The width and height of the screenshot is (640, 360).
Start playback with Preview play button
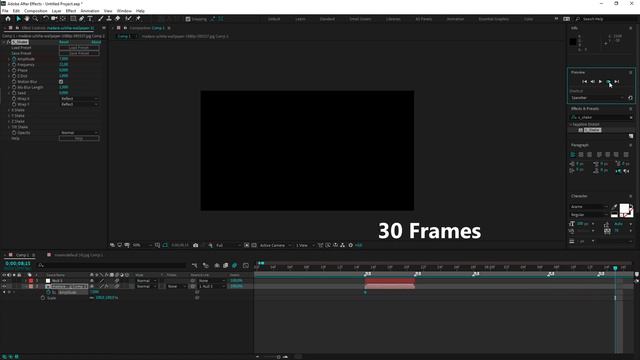click(600, 82)
